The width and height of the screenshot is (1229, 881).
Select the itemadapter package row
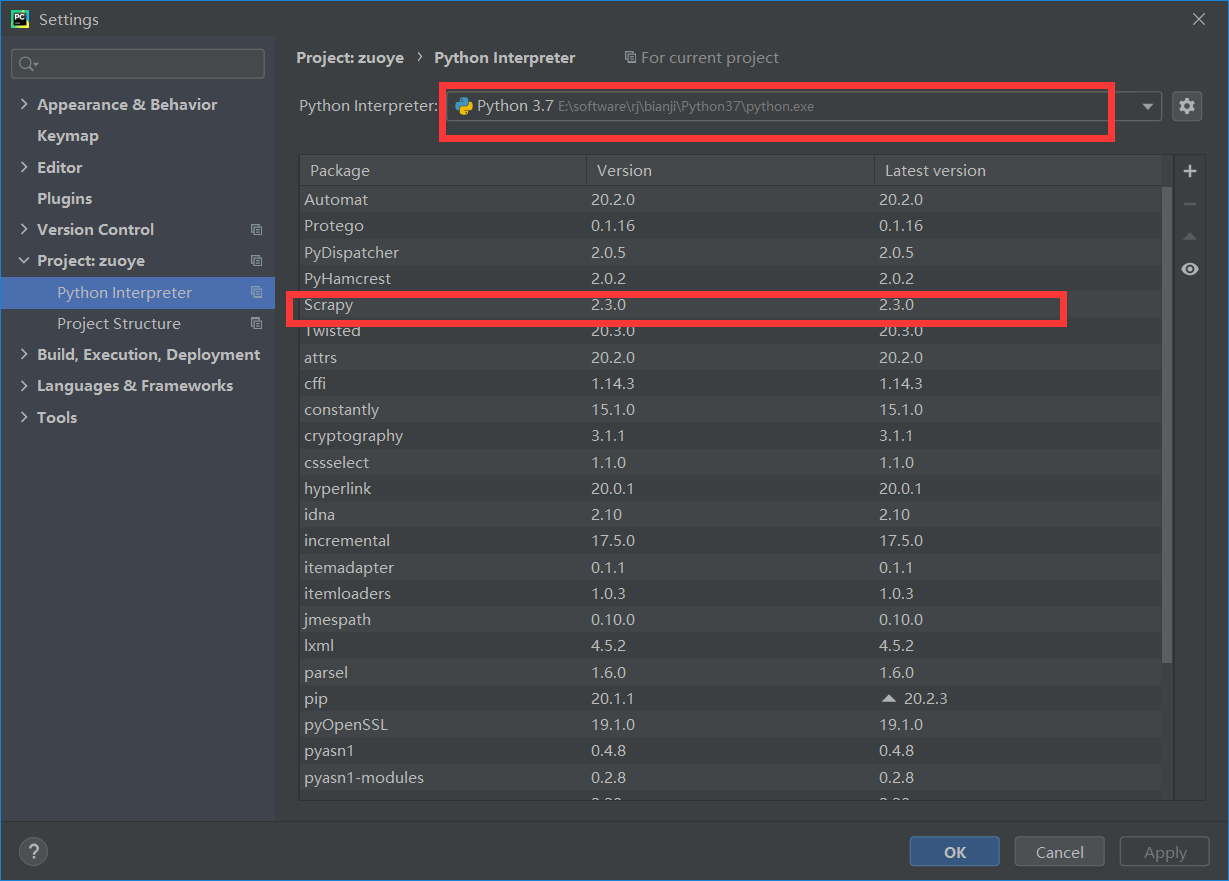[x=731, y=567]
